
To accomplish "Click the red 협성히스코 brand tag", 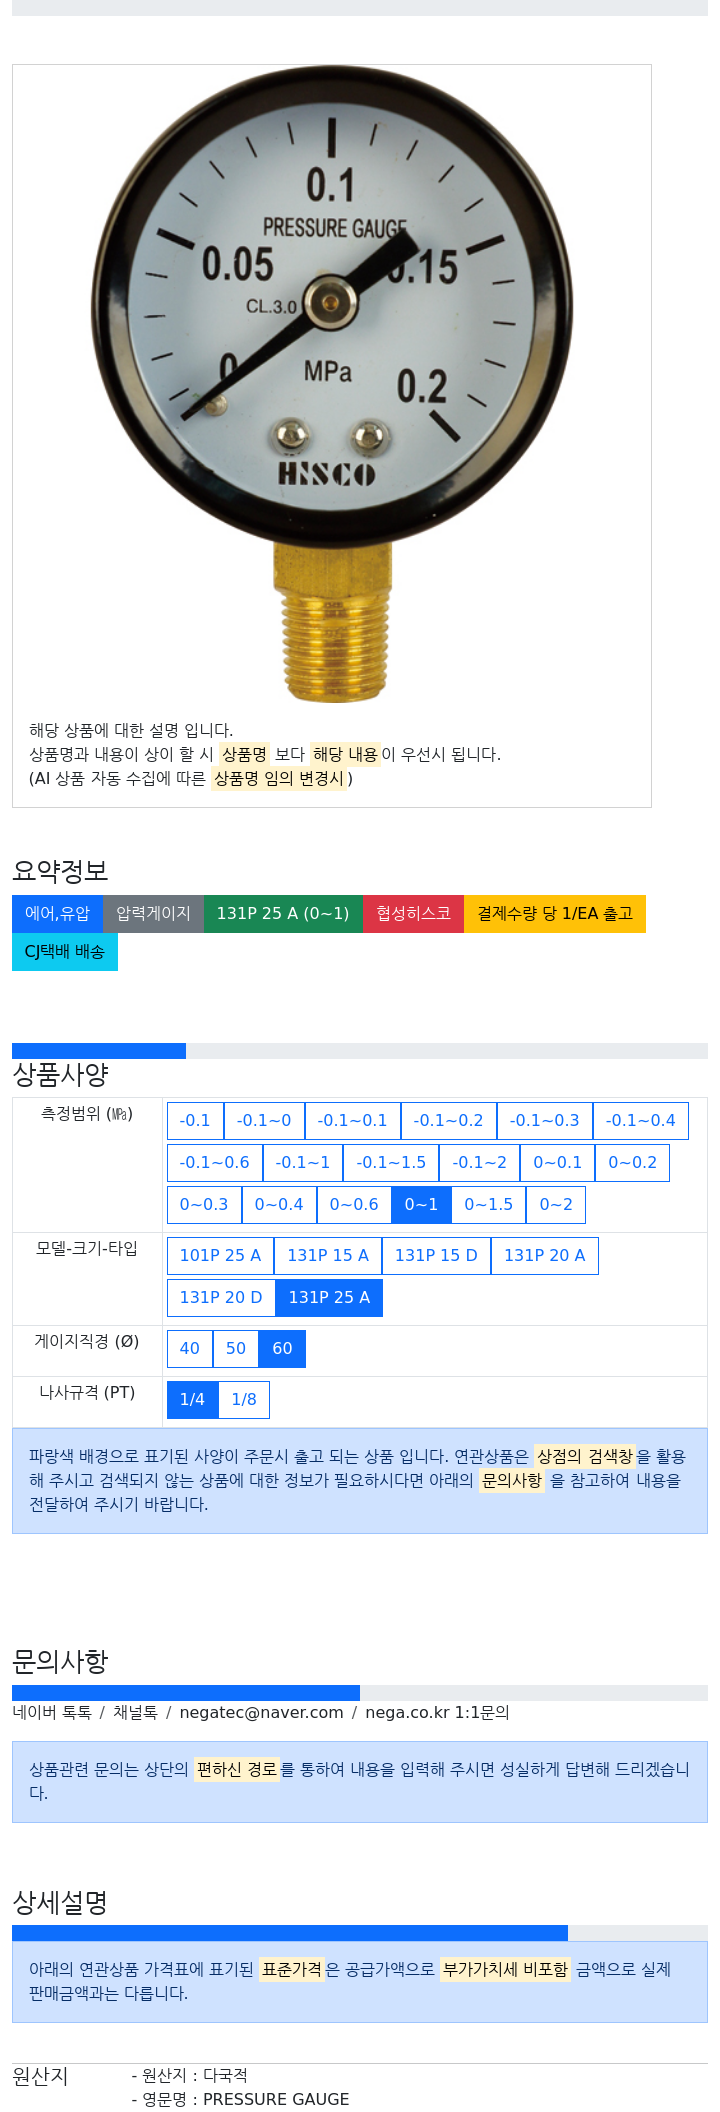I will coord(413,914).
